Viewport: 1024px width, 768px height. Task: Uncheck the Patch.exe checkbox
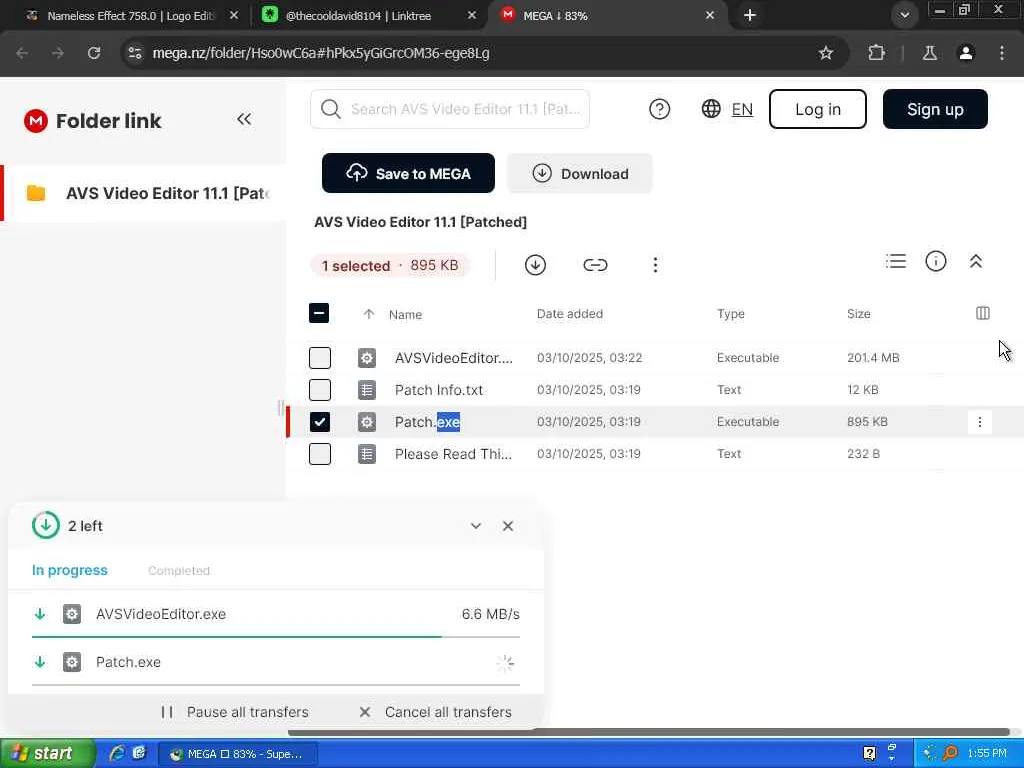tap(320, 422)
